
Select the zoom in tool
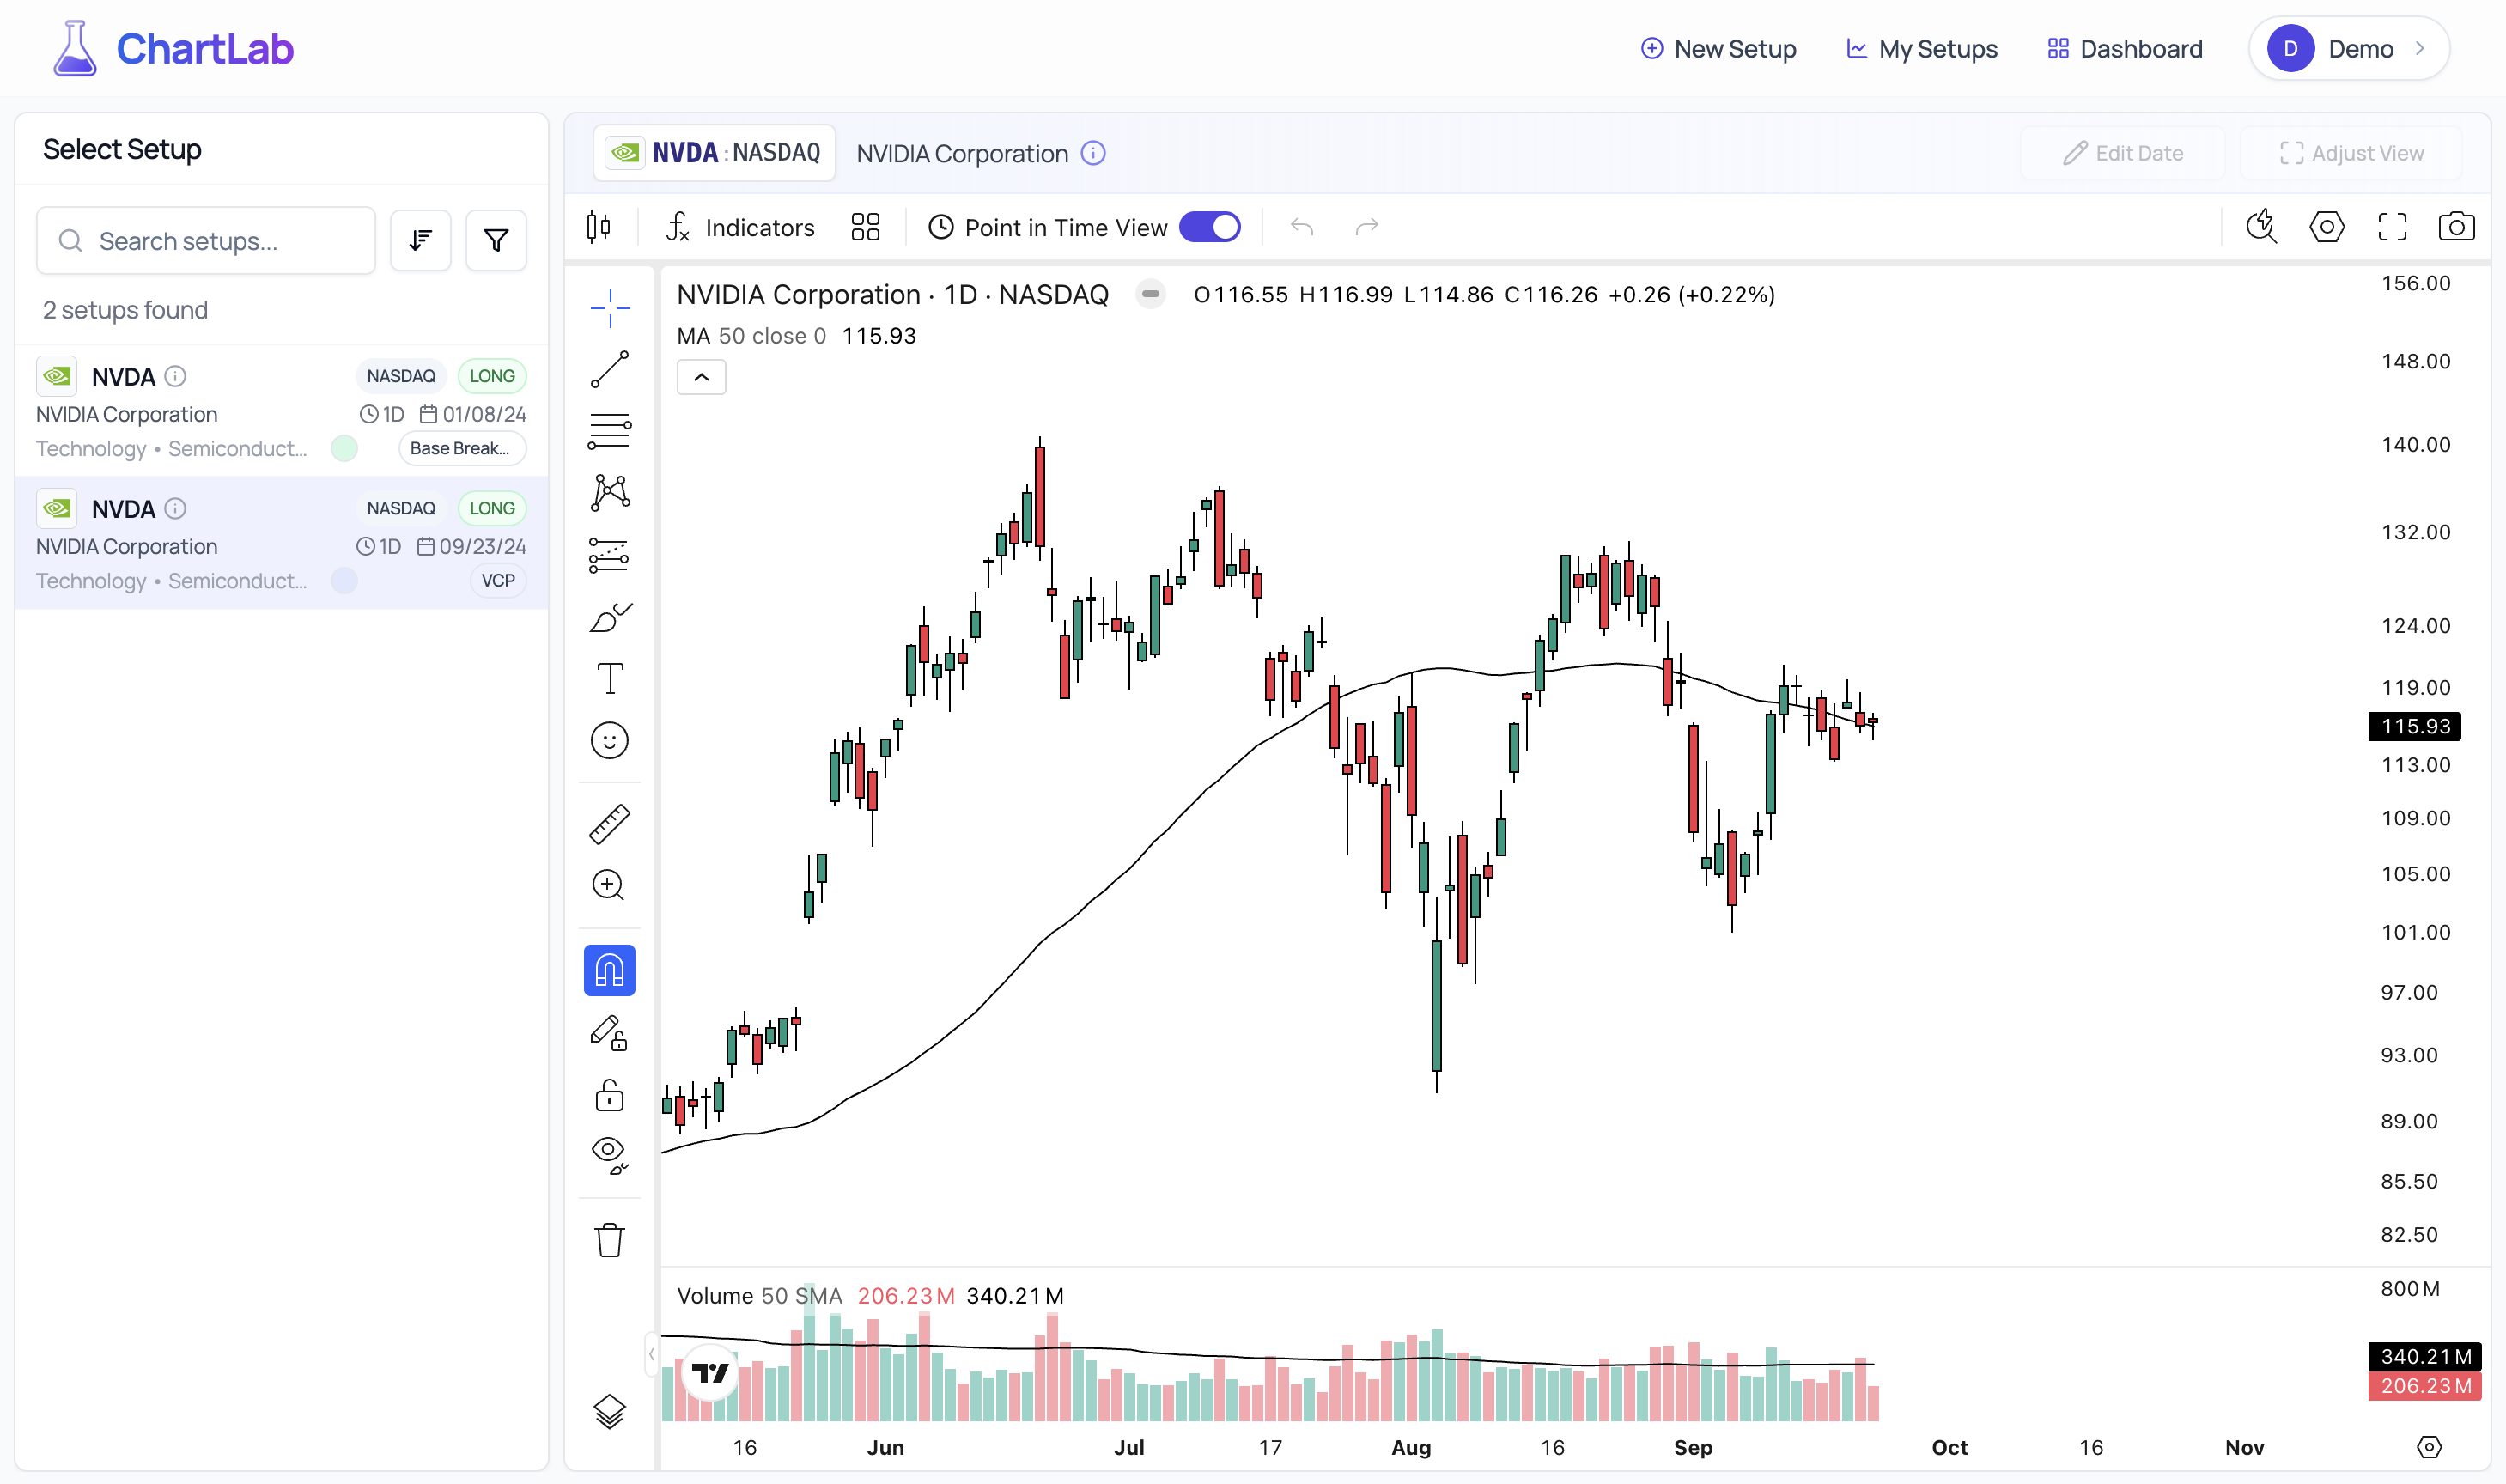tap(609, 885)
